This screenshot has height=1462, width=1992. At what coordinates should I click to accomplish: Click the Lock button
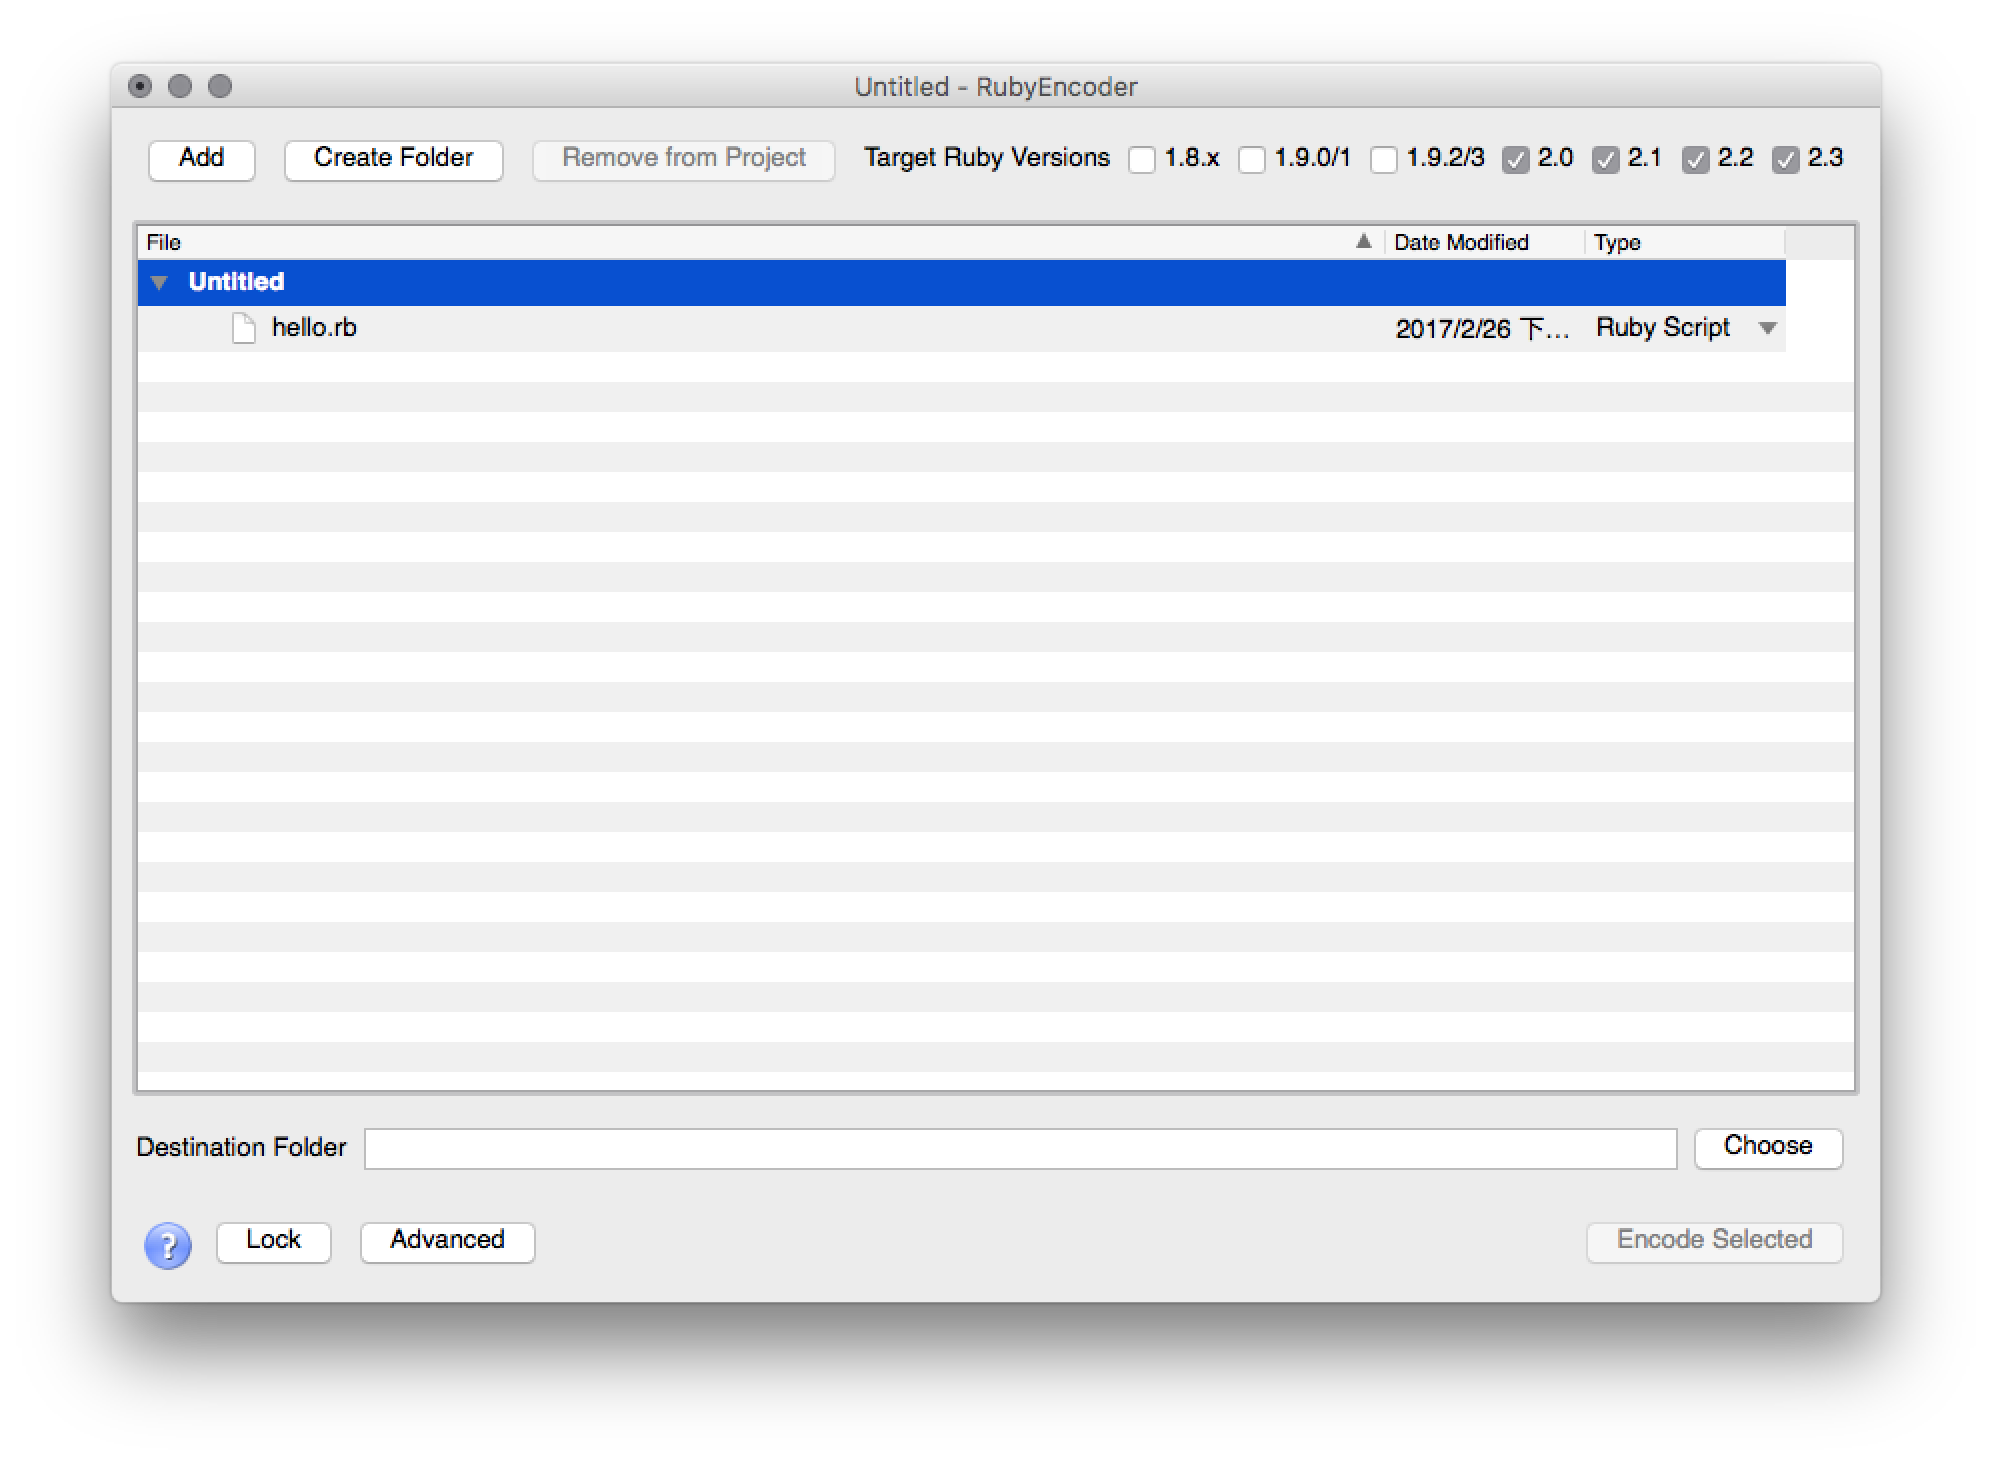point(273,1241)
